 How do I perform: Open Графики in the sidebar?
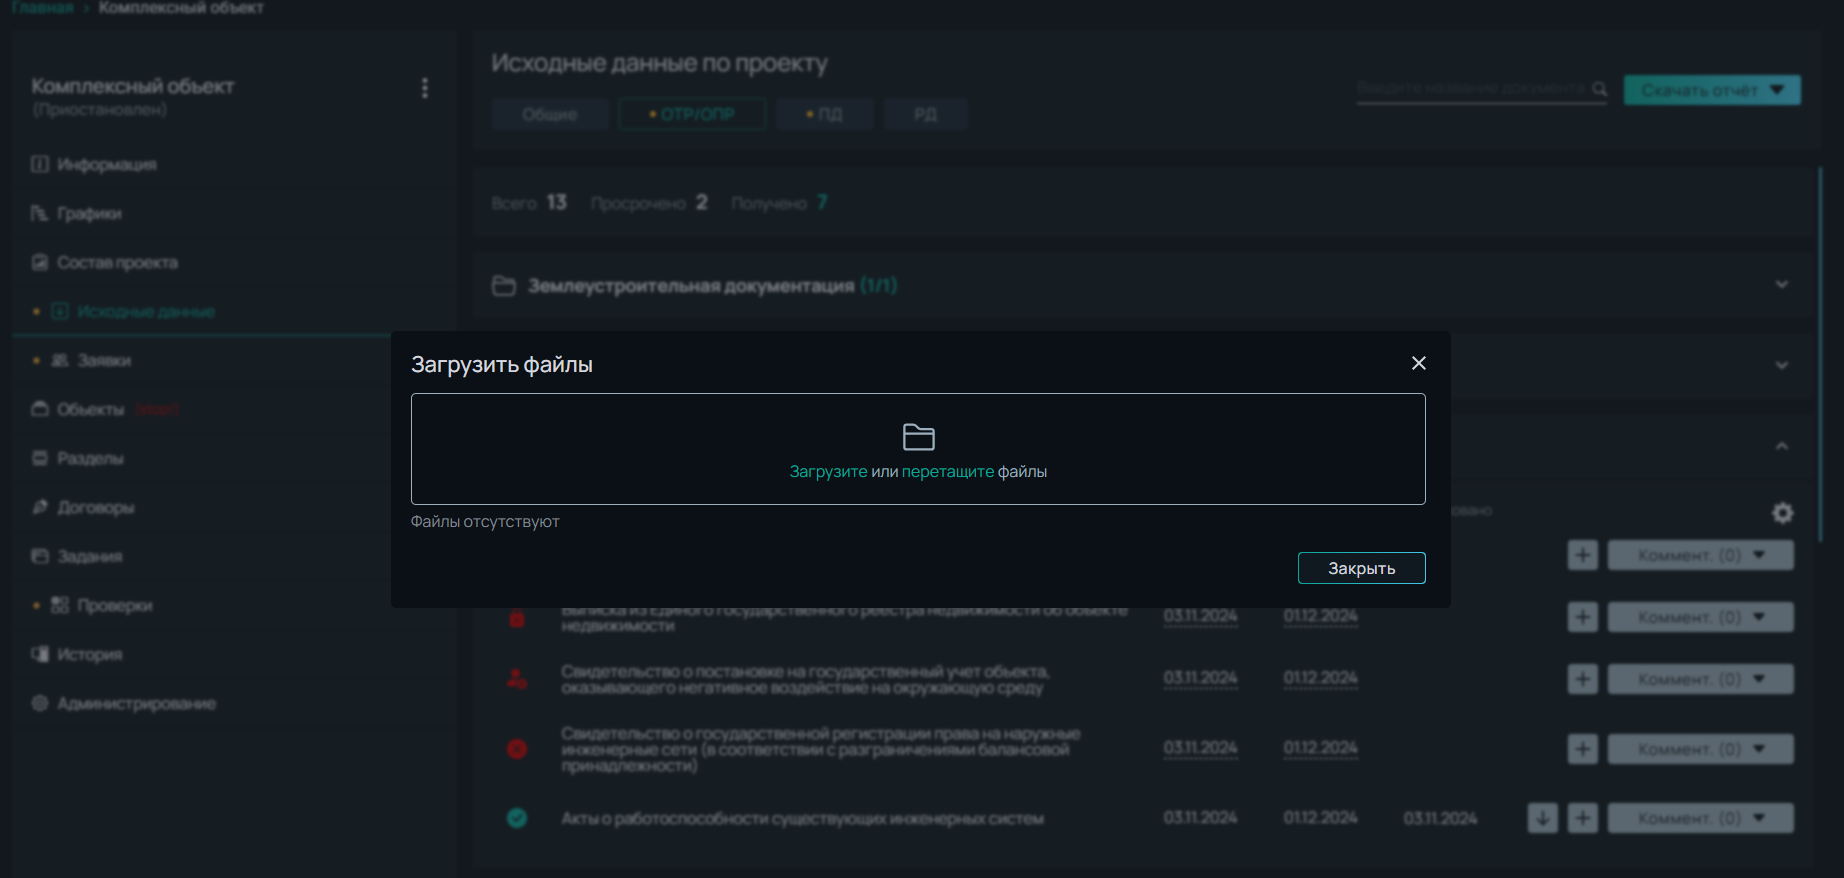pos(89,213)
